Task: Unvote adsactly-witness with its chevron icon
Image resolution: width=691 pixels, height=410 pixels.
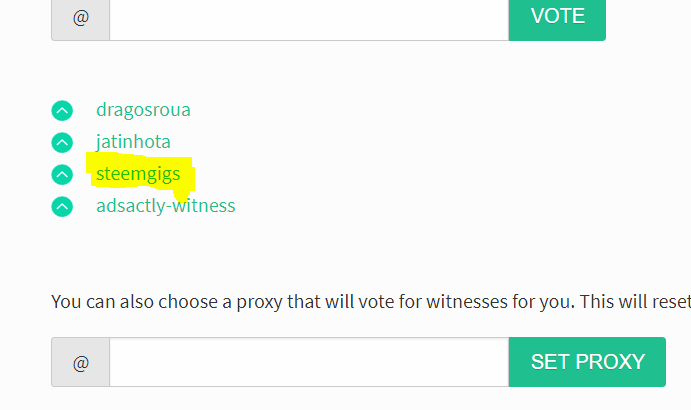Action: click(x=62, y=206)
